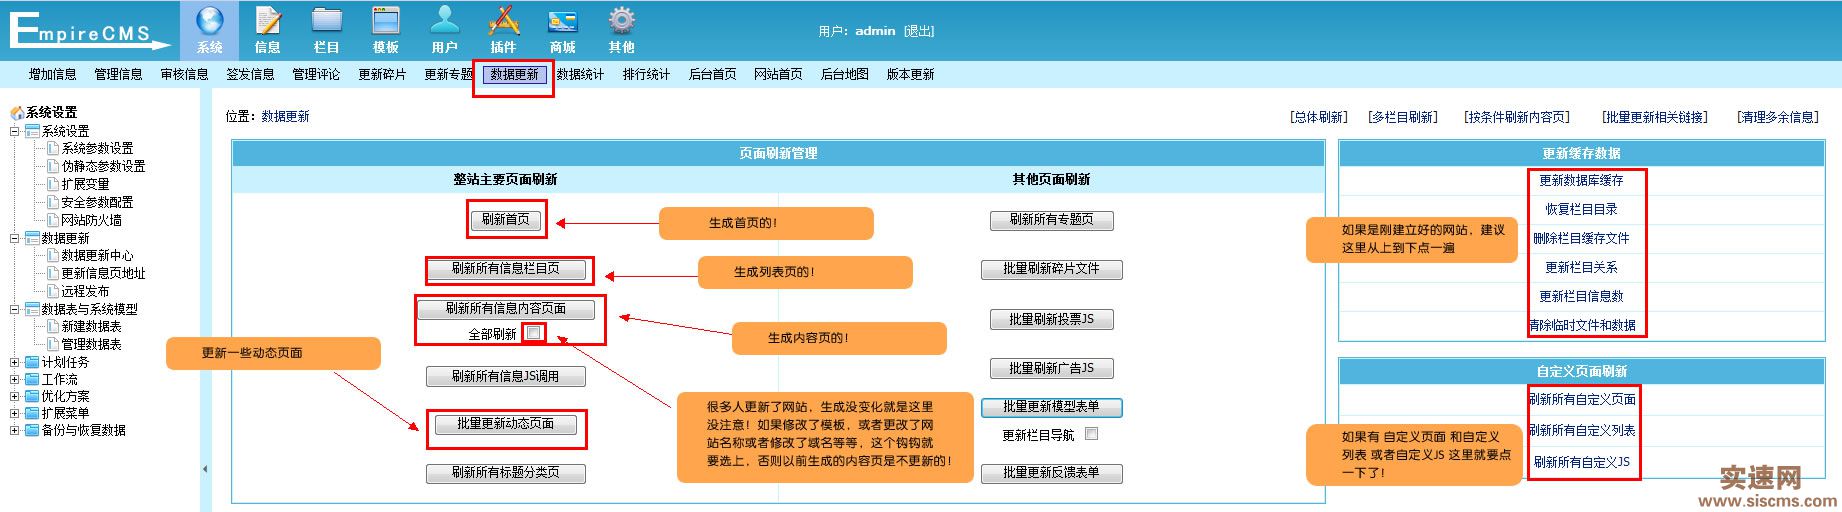Click the 刷新所有专题页 button
The image size is (1842, 512).
pyautogui.click(x=1051, y=220)
